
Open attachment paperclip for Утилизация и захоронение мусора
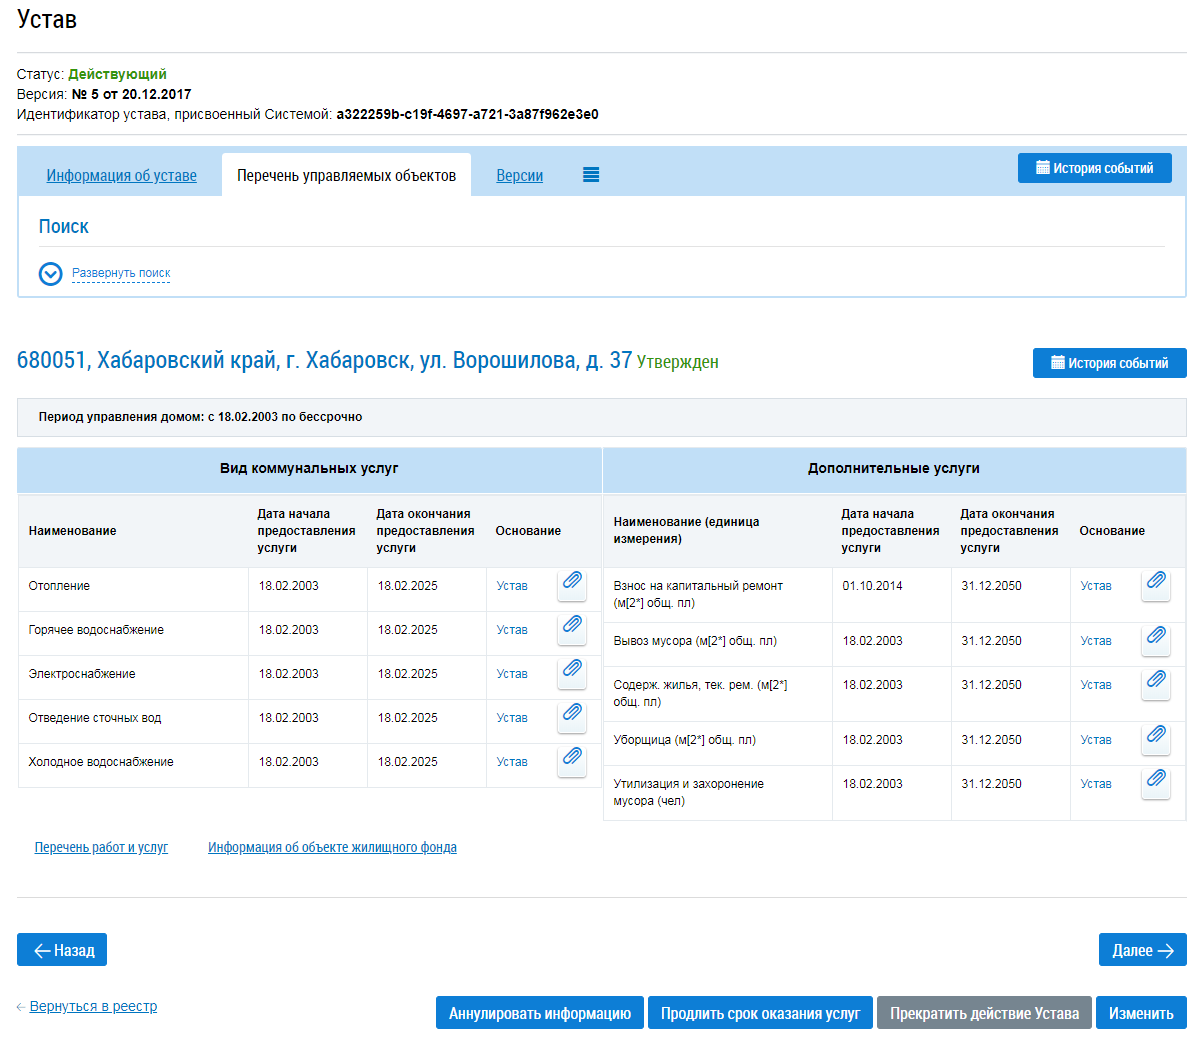point(1156,783)
